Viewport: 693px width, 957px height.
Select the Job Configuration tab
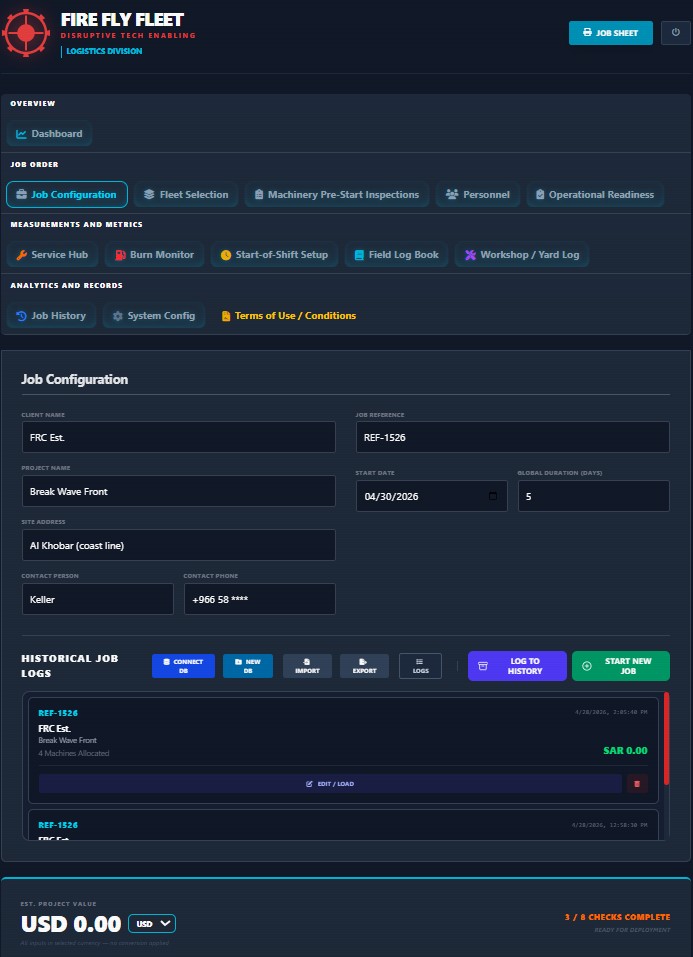click(x=67, y=195)
